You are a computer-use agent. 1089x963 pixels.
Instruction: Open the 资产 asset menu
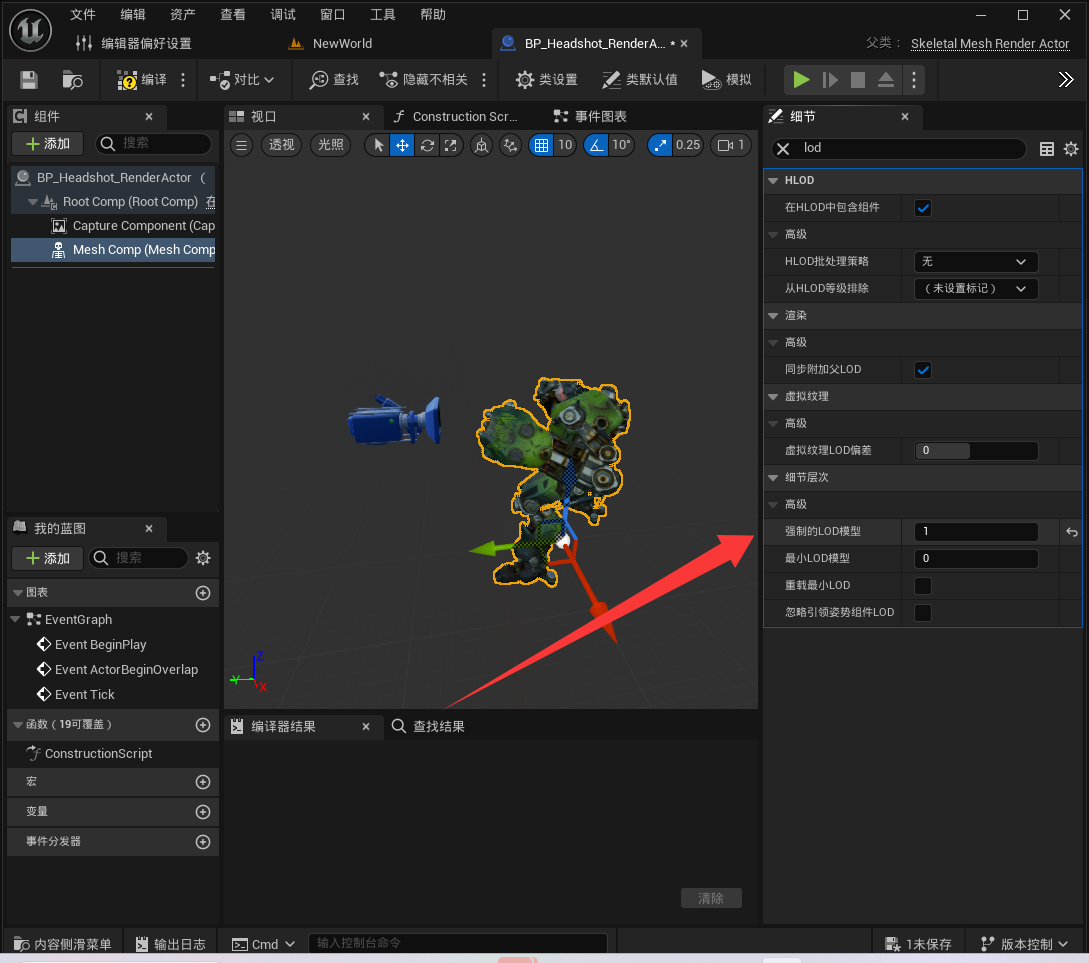tap(183, 15)
